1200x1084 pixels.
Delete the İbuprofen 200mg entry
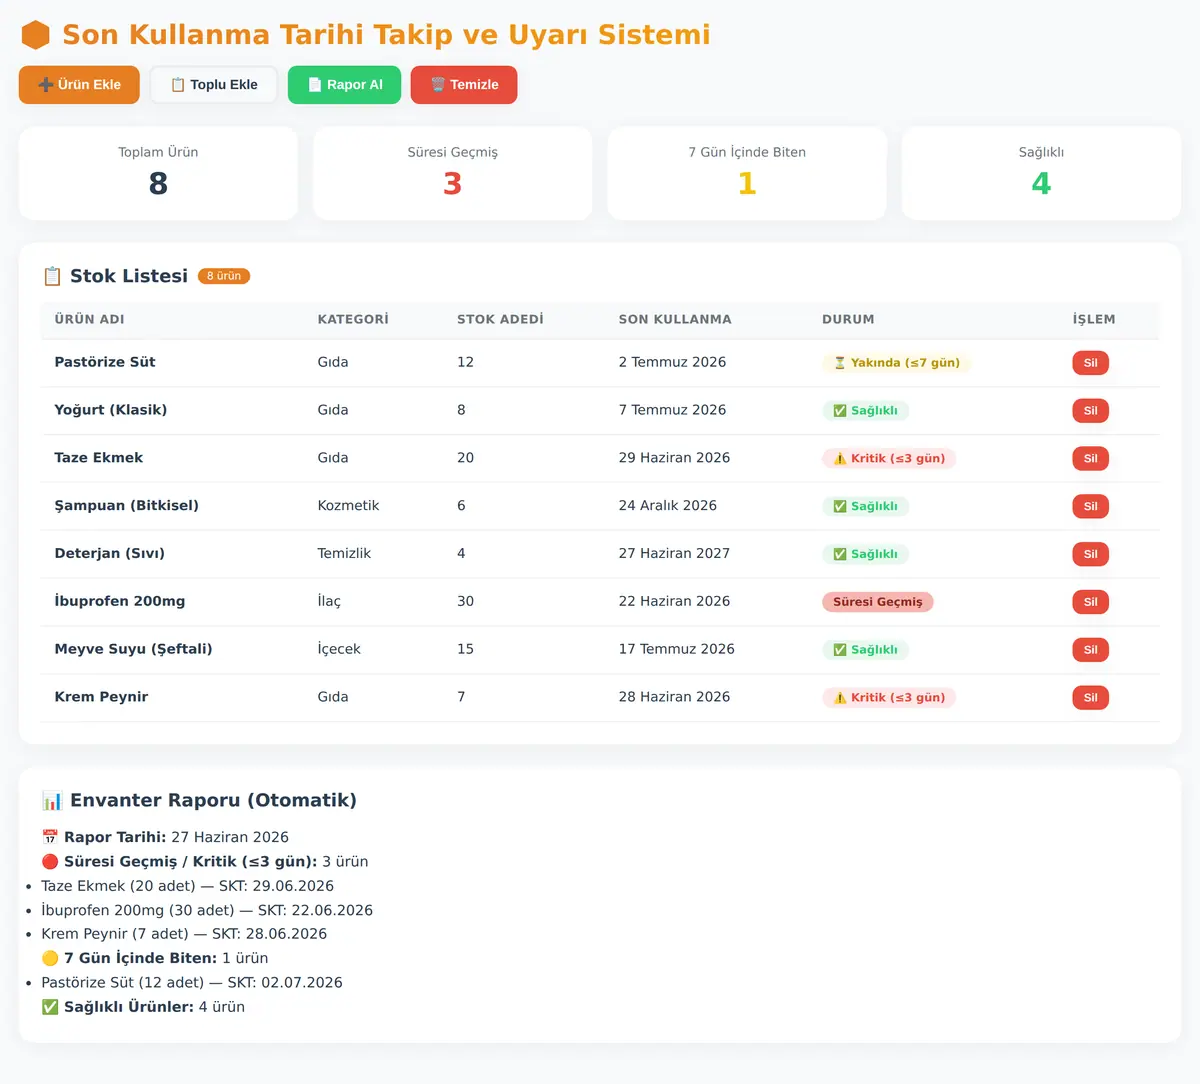[1090, 602]
